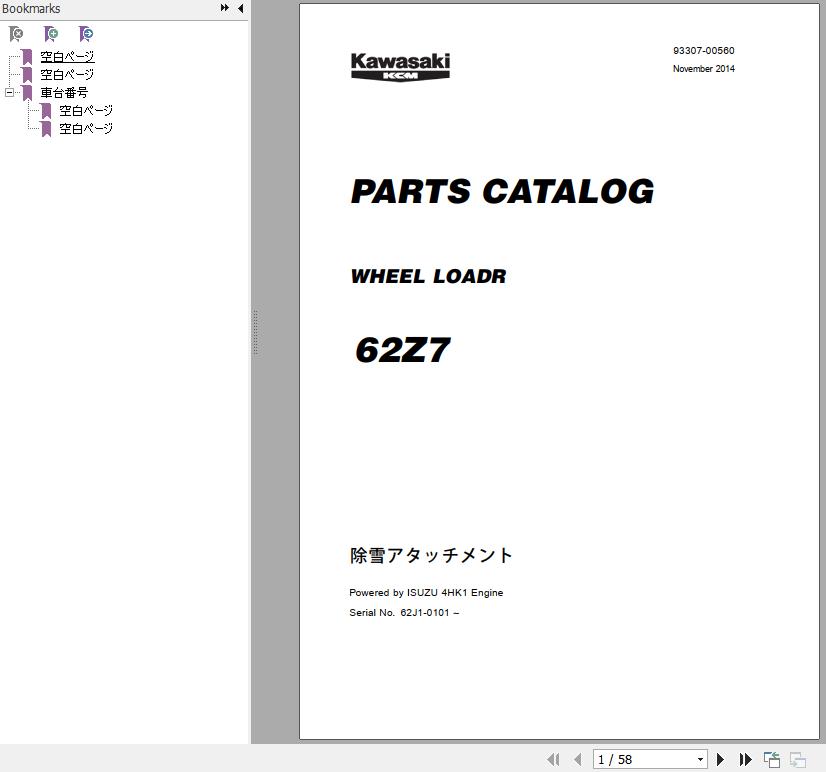
Task: Click the previous view icon
Action: [x=772, y=759]
